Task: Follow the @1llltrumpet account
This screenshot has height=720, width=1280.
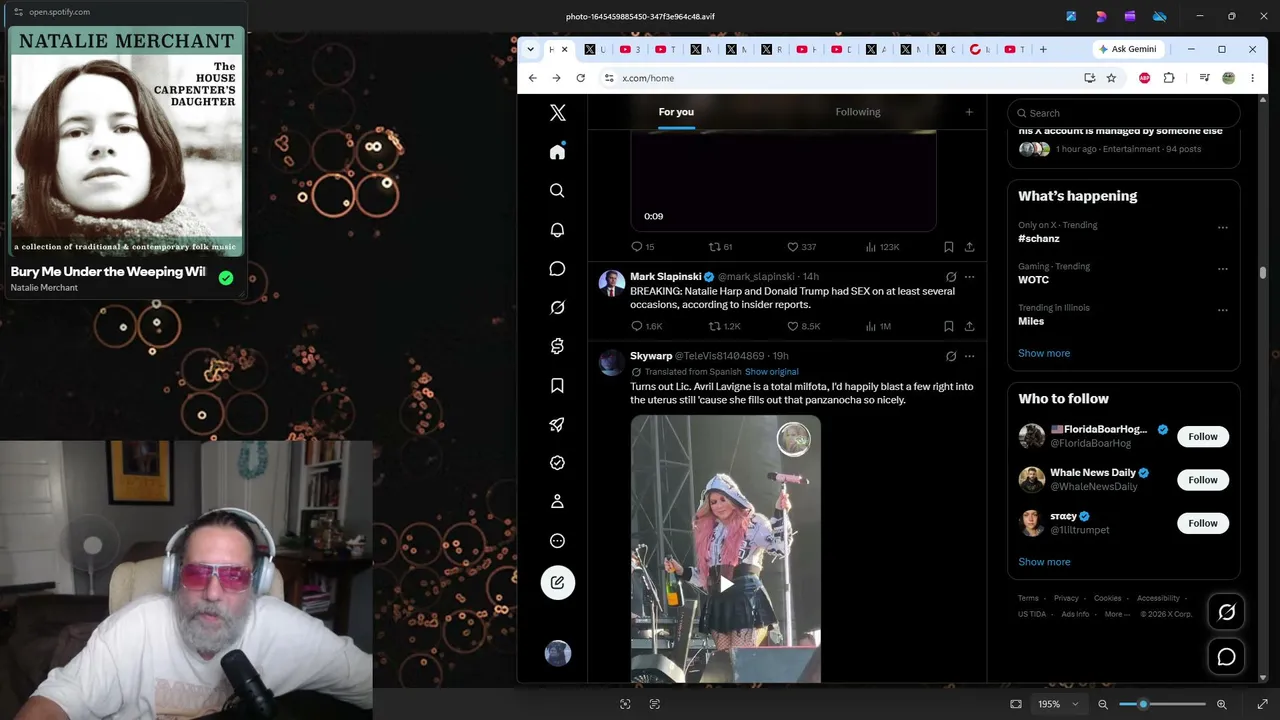Action: click(x=1203, y=523)
